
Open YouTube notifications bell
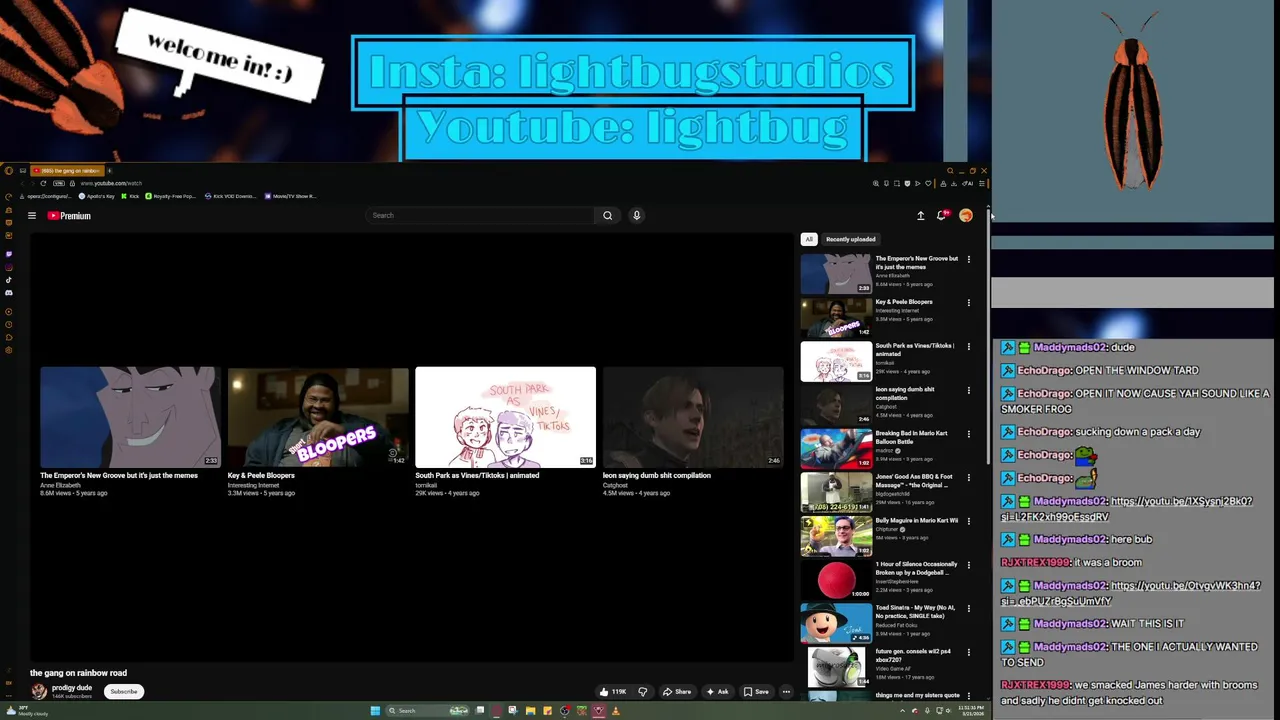[942, 215]
